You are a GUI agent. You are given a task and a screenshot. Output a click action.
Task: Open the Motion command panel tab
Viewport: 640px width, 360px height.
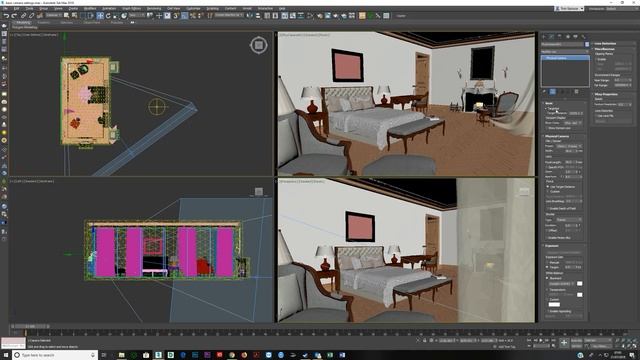click(568, 36)
